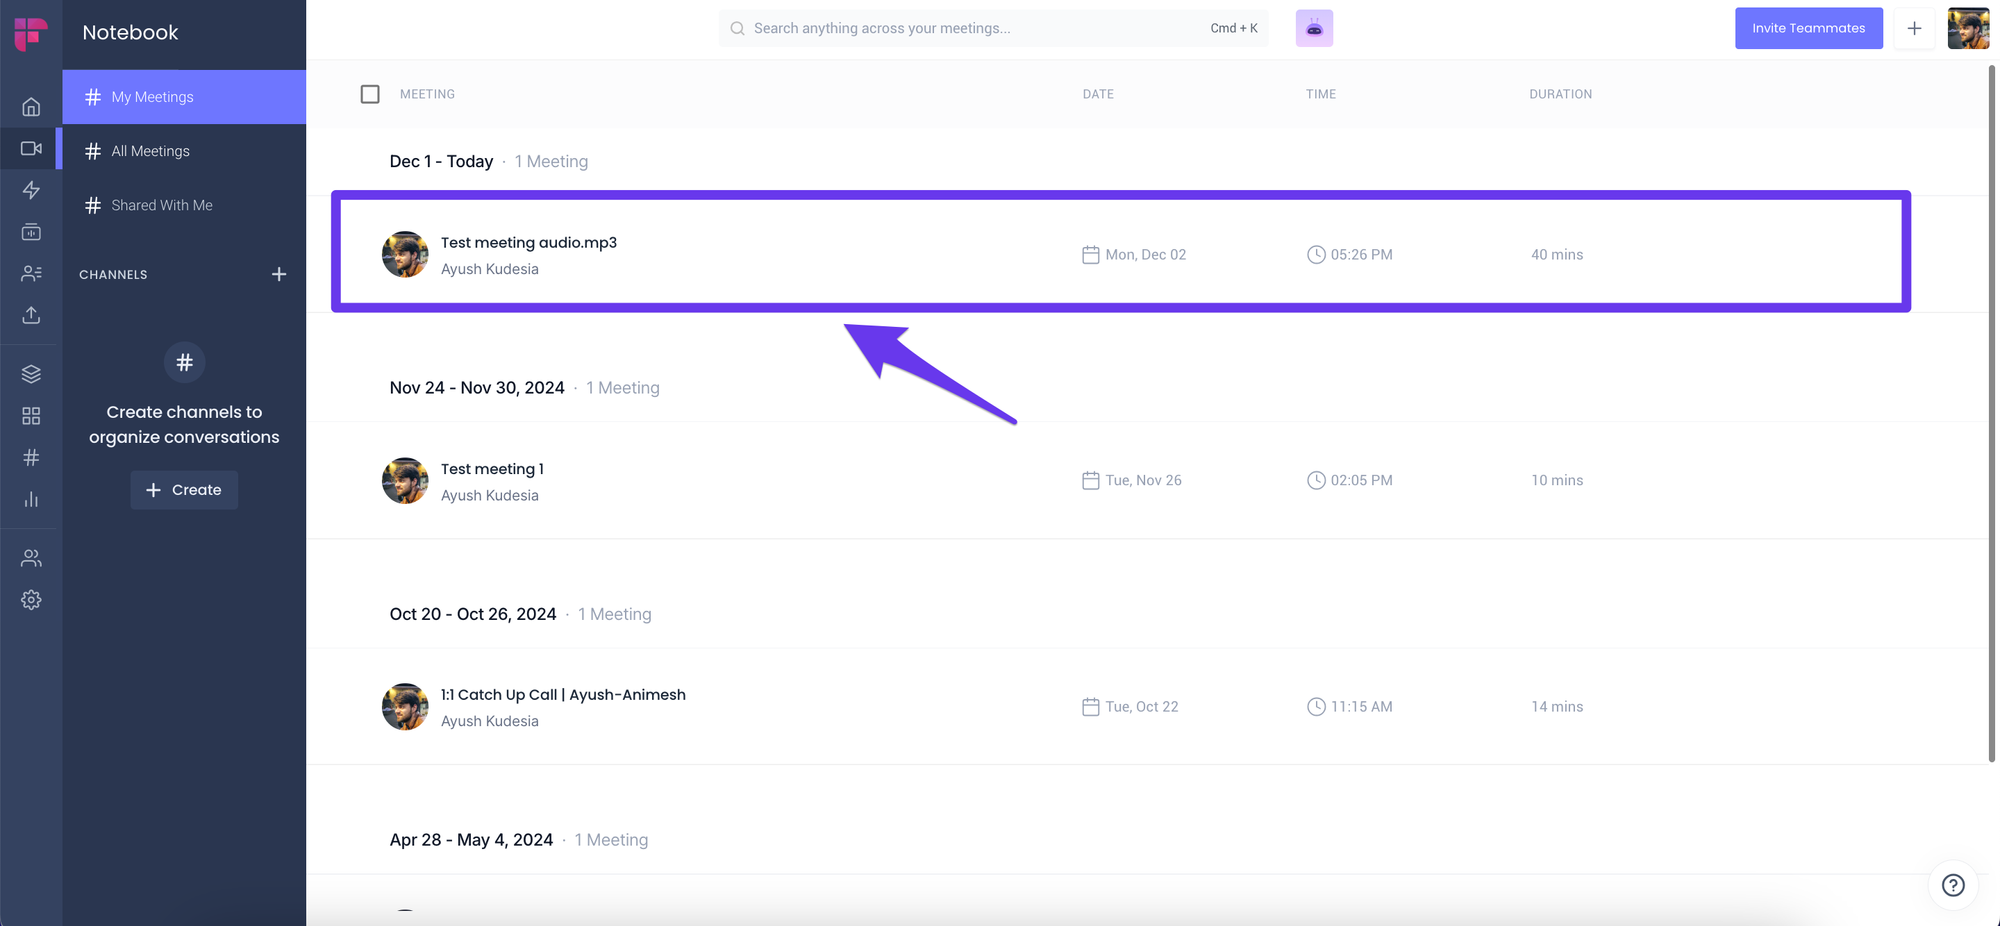Open Test meeting audio.mp3
The height and width of the screenshot is (926, 2000).
529,242
